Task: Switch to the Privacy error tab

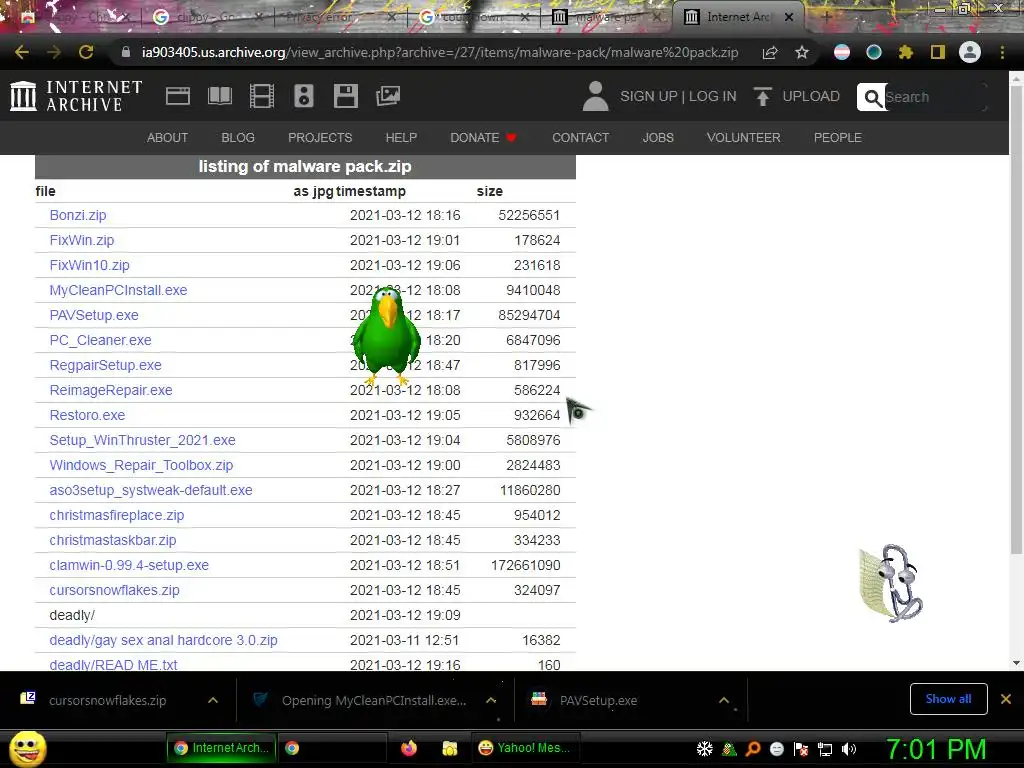Action: [340, 18]
